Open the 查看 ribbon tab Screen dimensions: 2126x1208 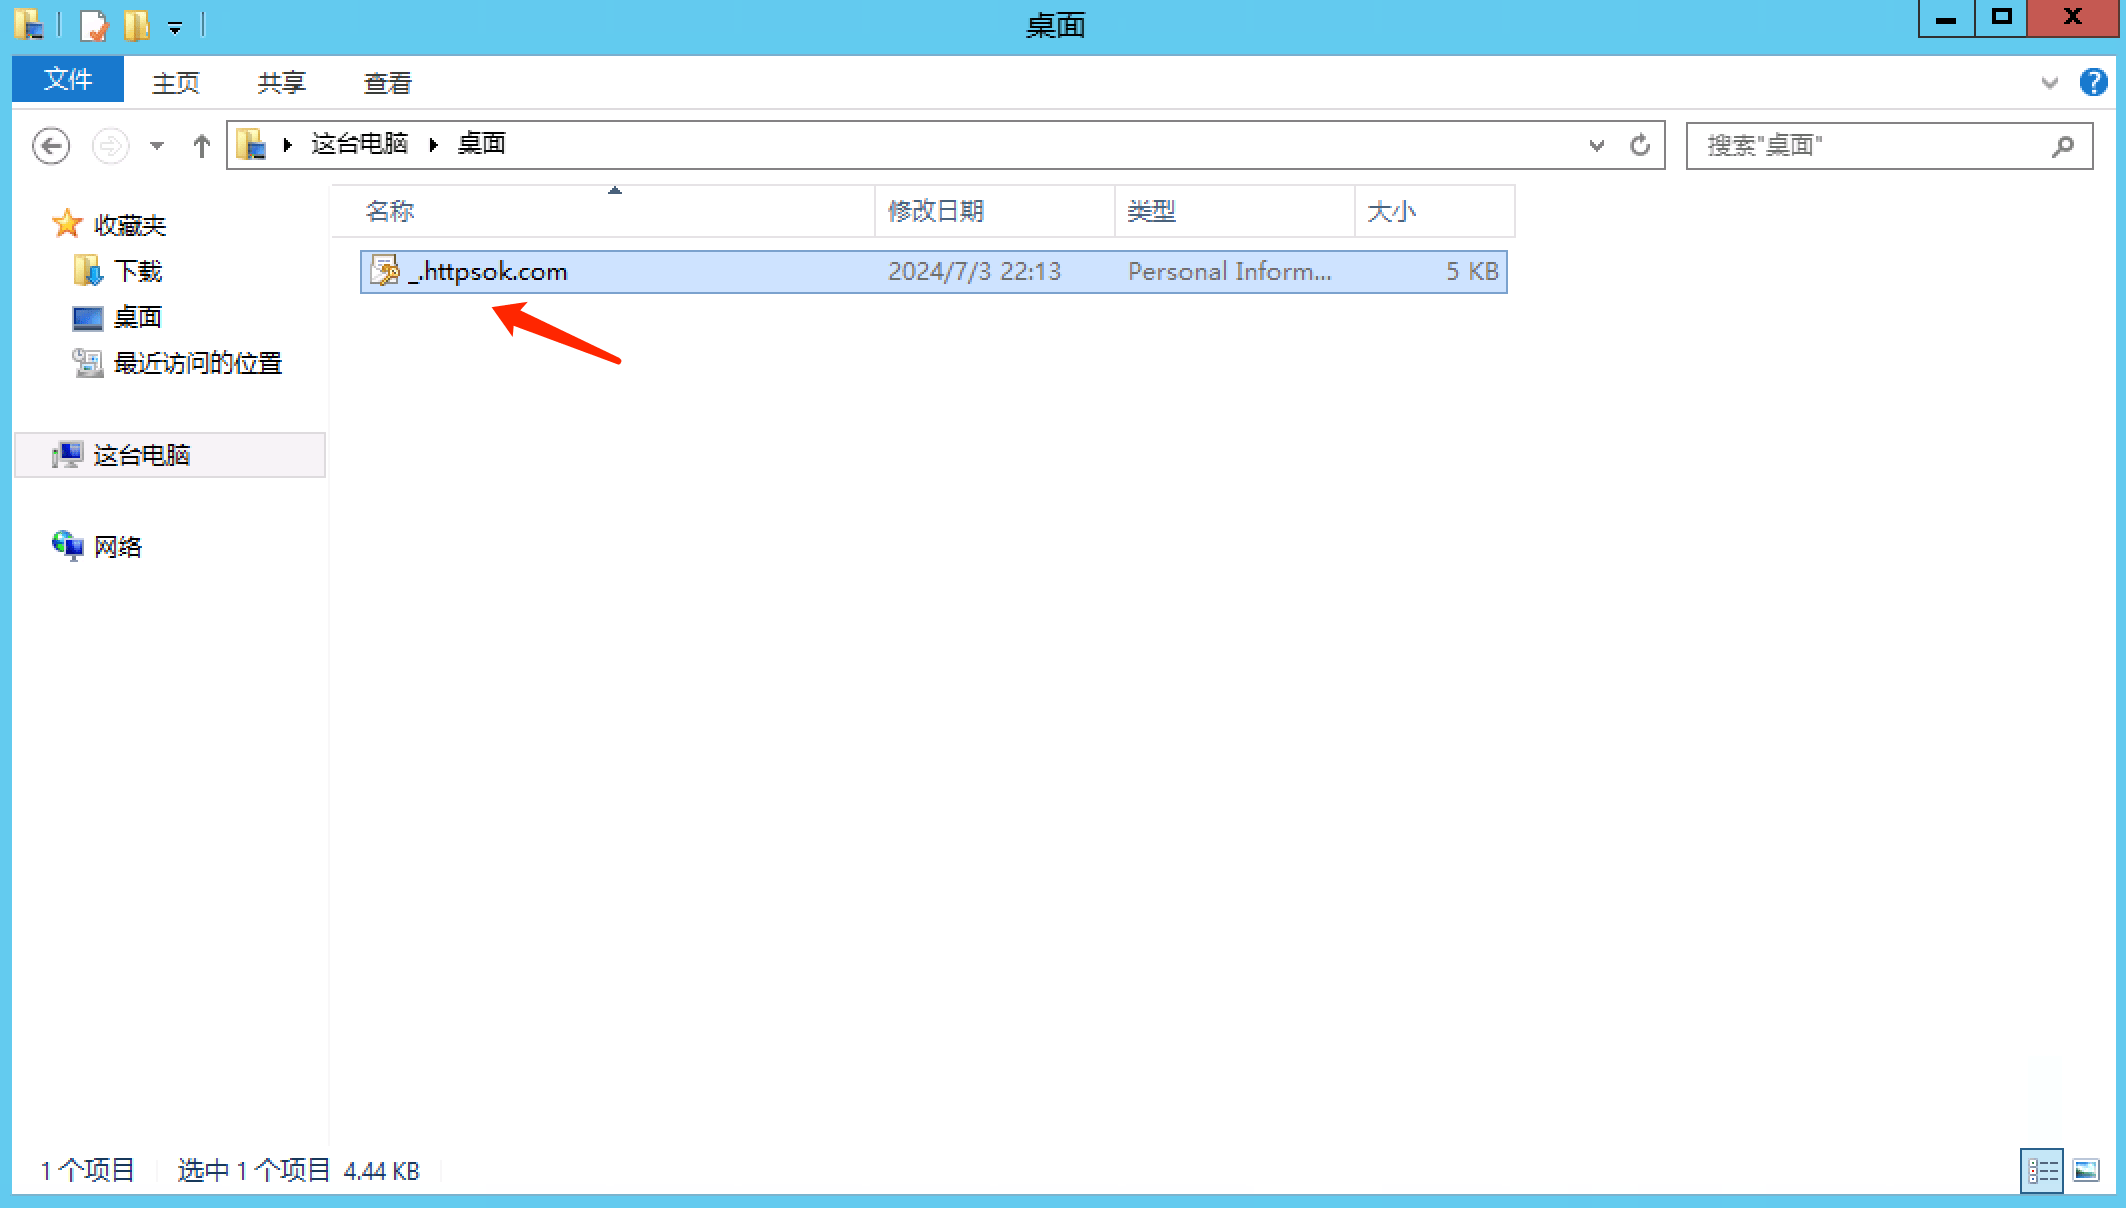[387, 83]
